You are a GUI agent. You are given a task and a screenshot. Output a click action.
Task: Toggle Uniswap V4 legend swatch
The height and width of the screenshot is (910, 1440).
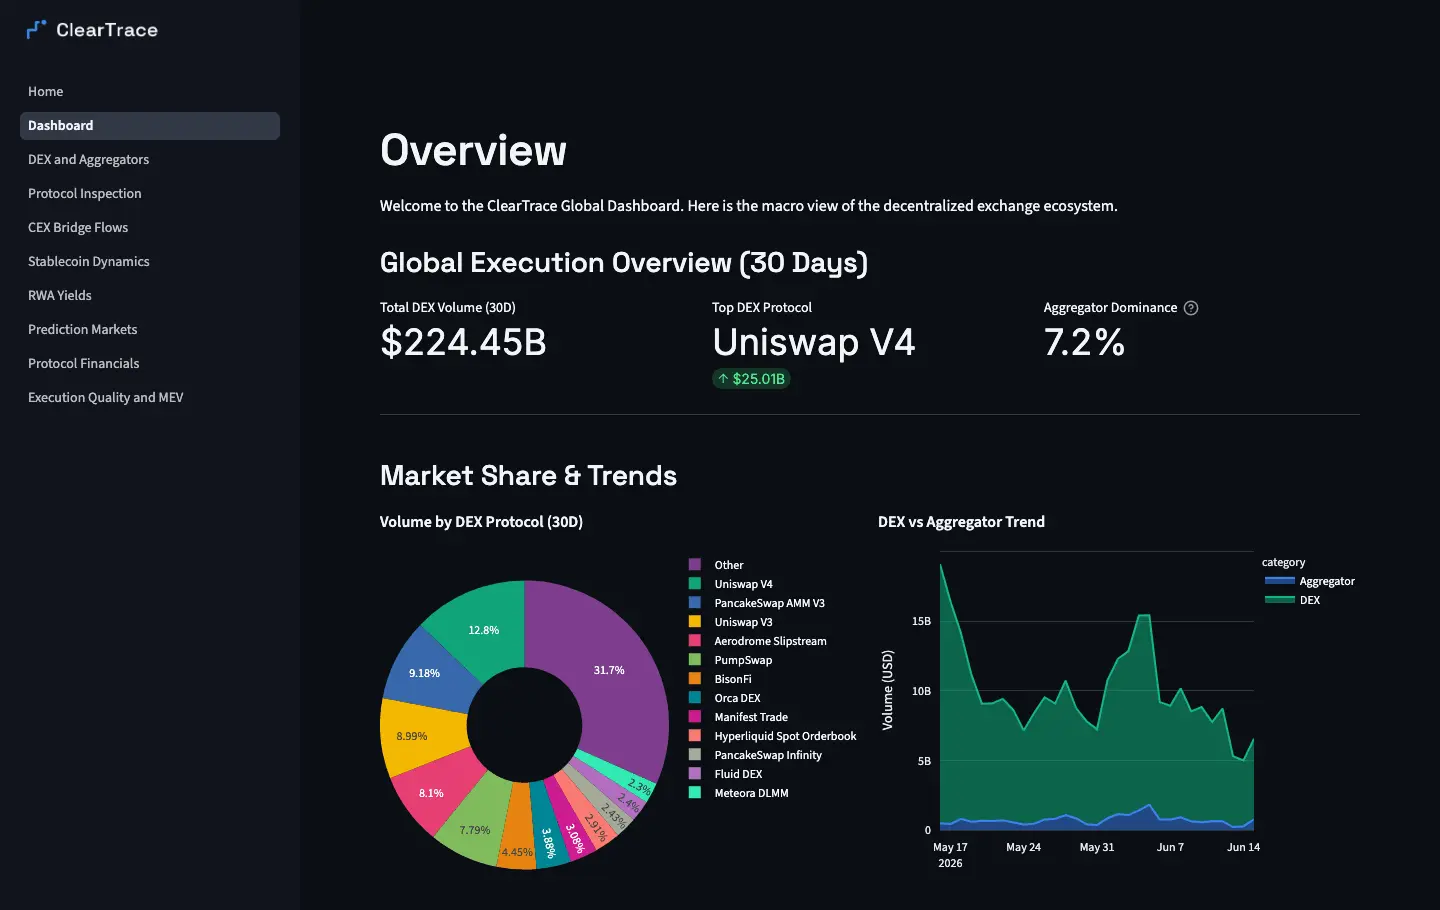(x=695, y=584)
